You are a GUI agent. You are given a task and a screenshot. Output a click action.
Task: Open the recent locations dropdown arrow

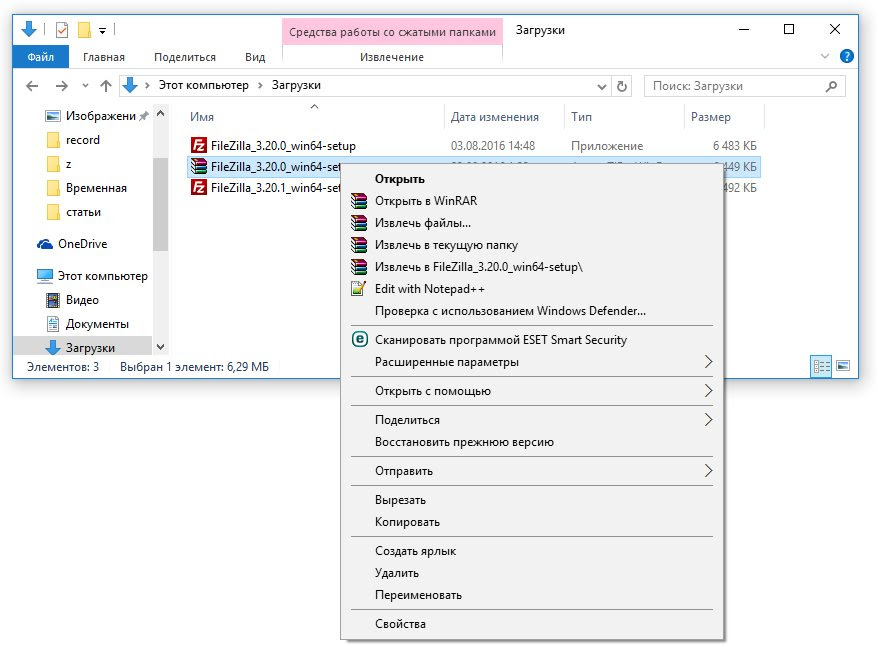[85, 86]
